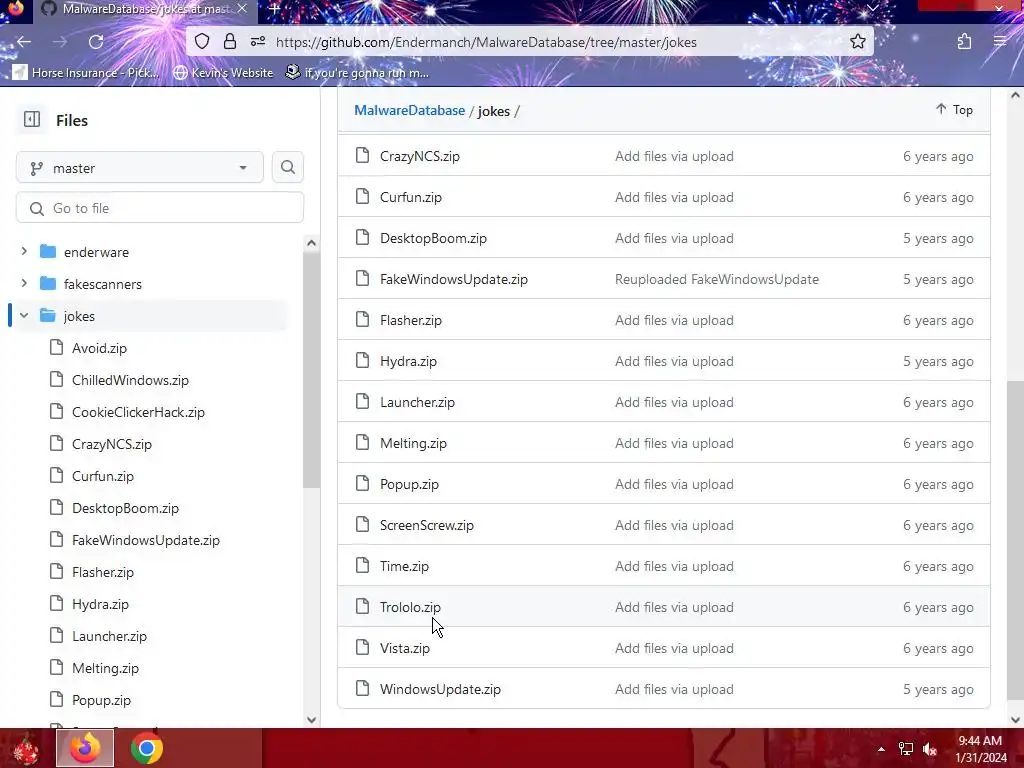The image size is (1024, 768).
Task: Open ChilledWindows.zip in the file tree
Action: [130, 380]
